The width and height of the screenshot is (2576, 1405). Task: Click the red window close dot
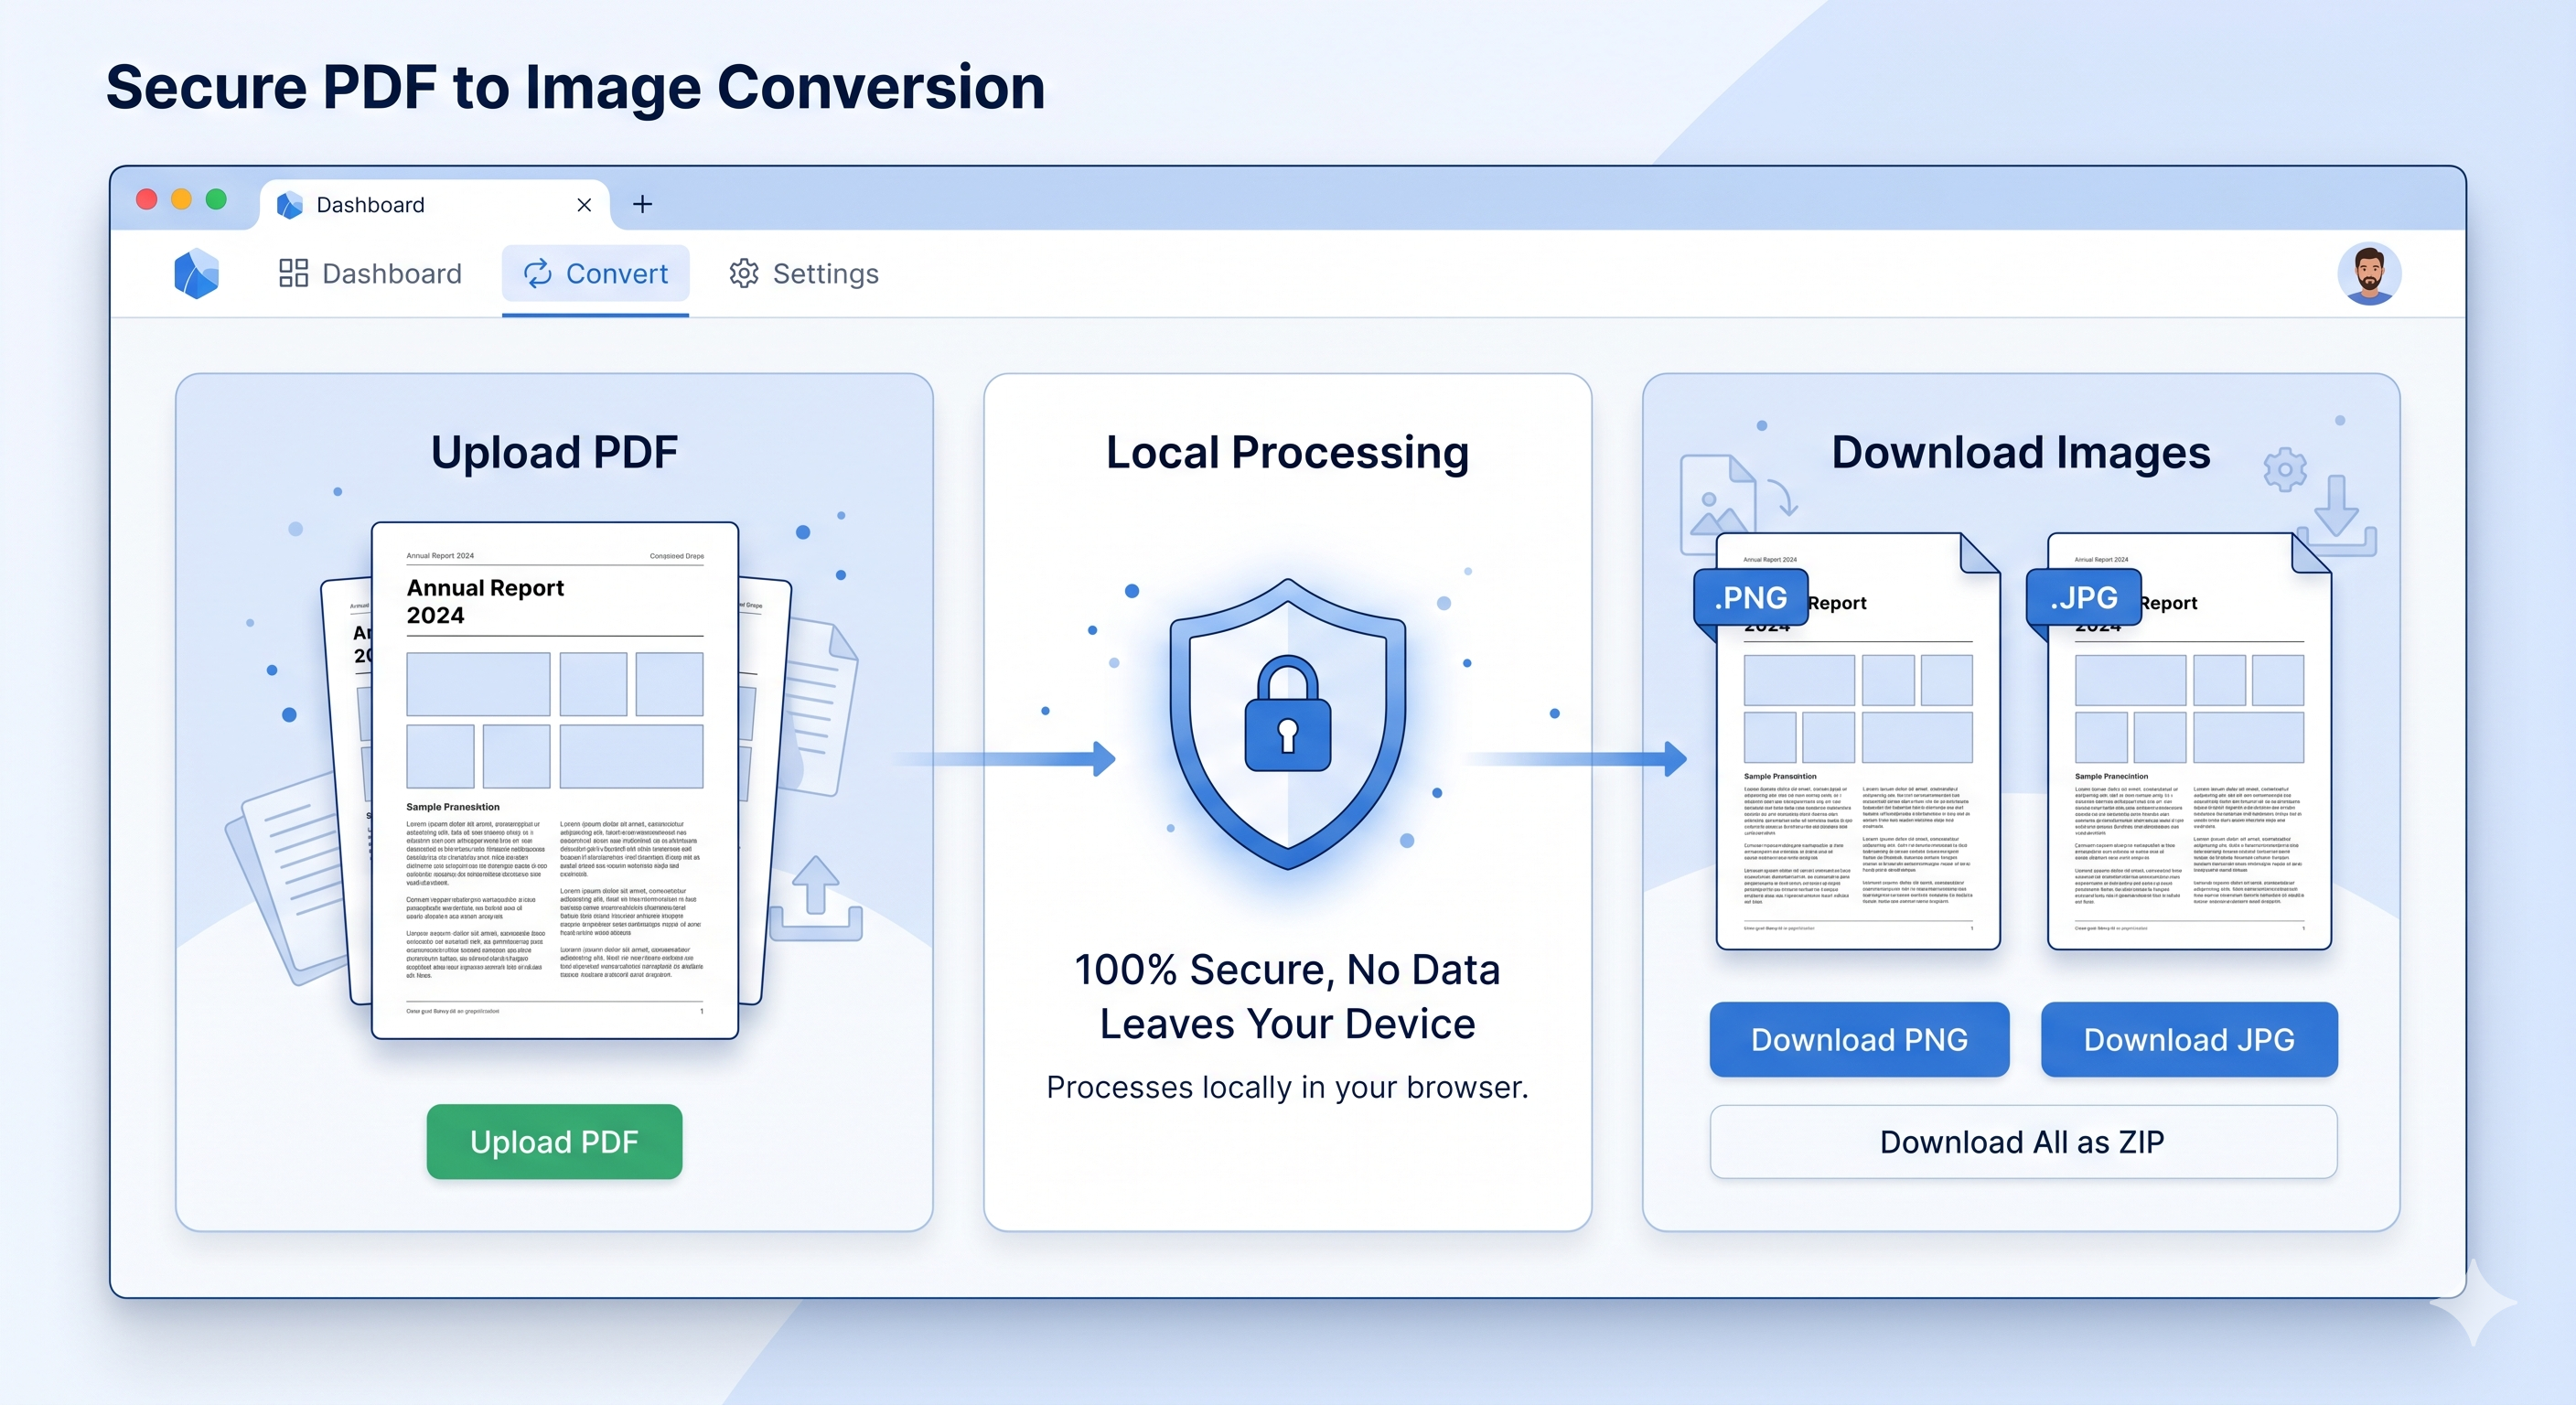click(x=147, y=199)
